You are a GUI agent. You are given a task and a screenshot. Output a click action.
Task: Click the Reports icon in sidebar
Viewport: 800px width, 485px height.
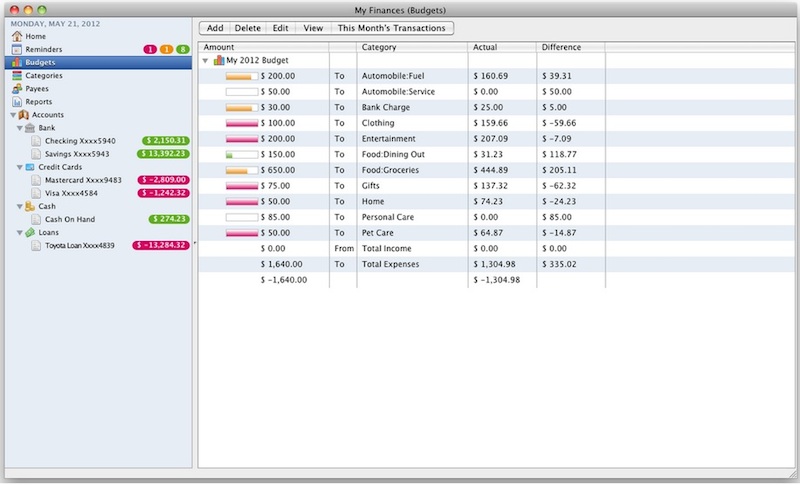[17, 101]
